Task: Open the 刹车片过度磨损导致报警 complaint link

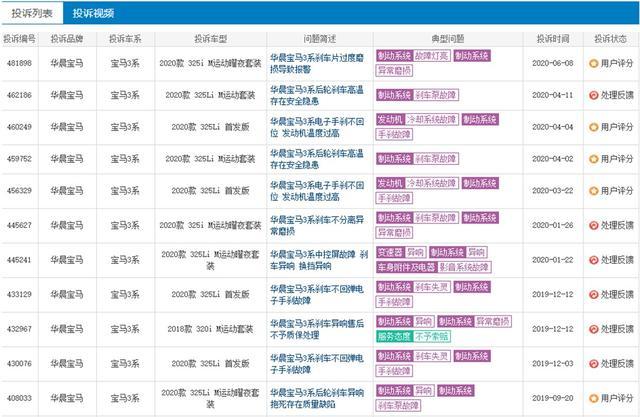Action: (317, 64)
